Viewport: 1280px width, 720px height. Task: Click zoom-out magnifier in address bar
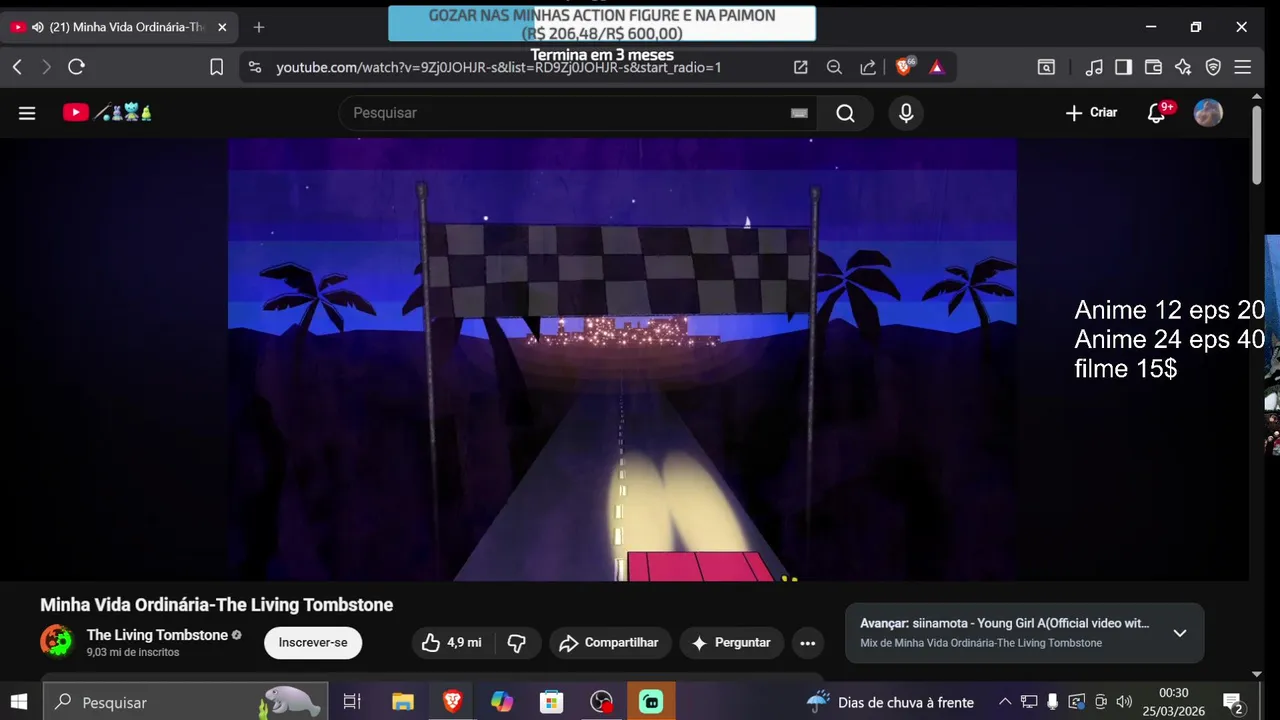(834, 67)
